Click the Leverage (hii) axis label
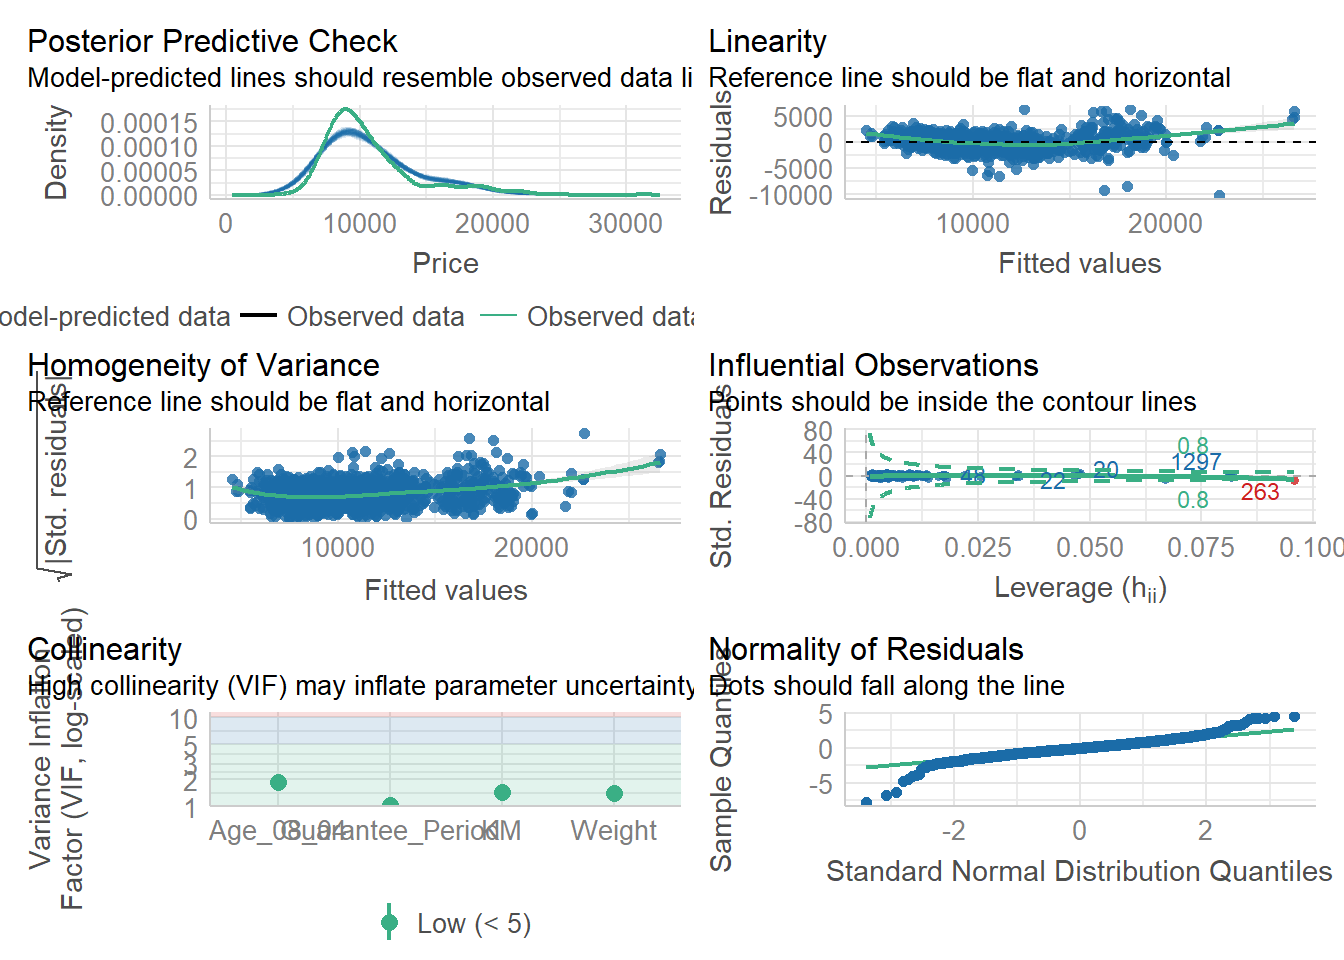 (x=1080, y=588)
